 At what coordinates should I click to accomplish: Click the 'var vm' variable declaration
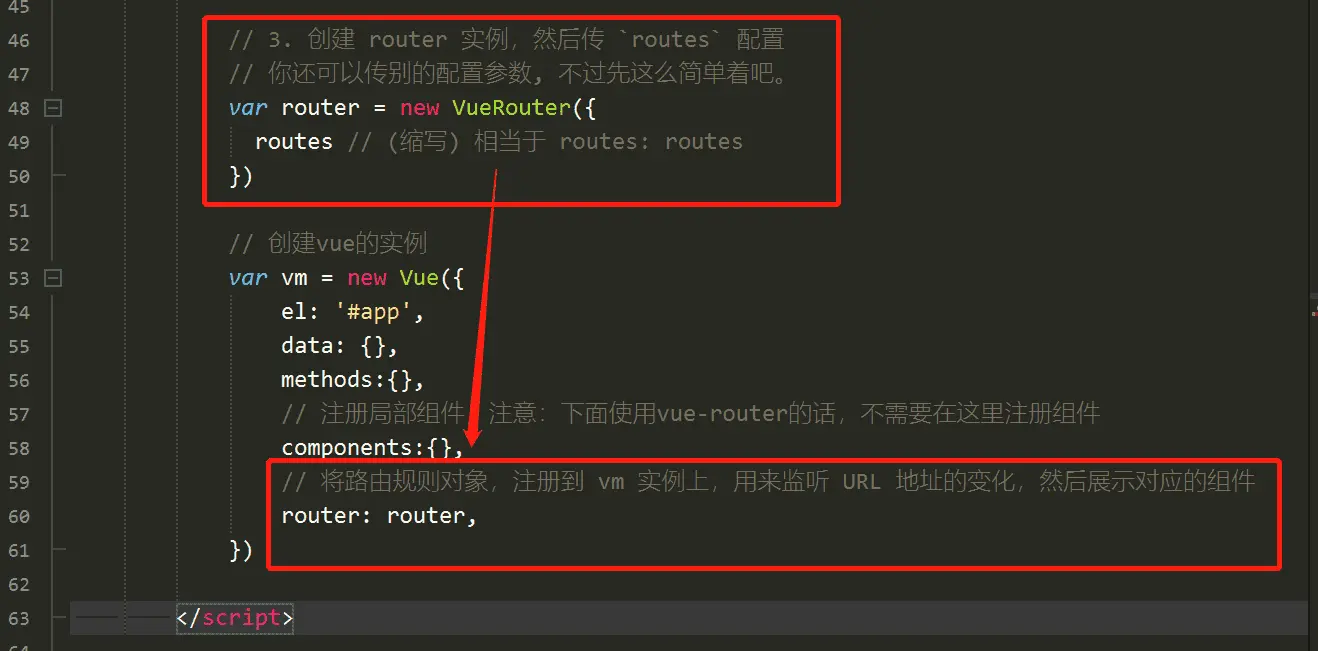[268, 278]
